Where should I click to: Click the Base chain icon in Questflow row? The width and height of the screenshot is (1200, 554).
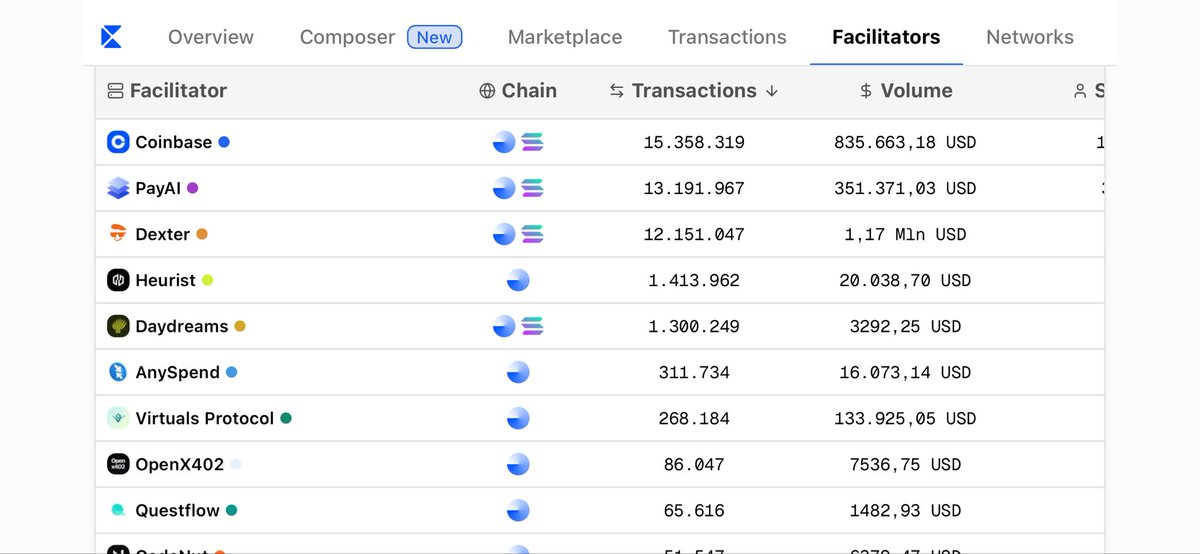click(518, 510)
